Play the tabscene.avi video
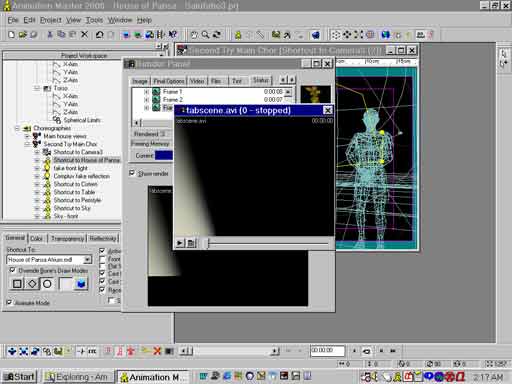Viewport: 512px width, 384px height. pyautogui.click(x=180, y=243)
